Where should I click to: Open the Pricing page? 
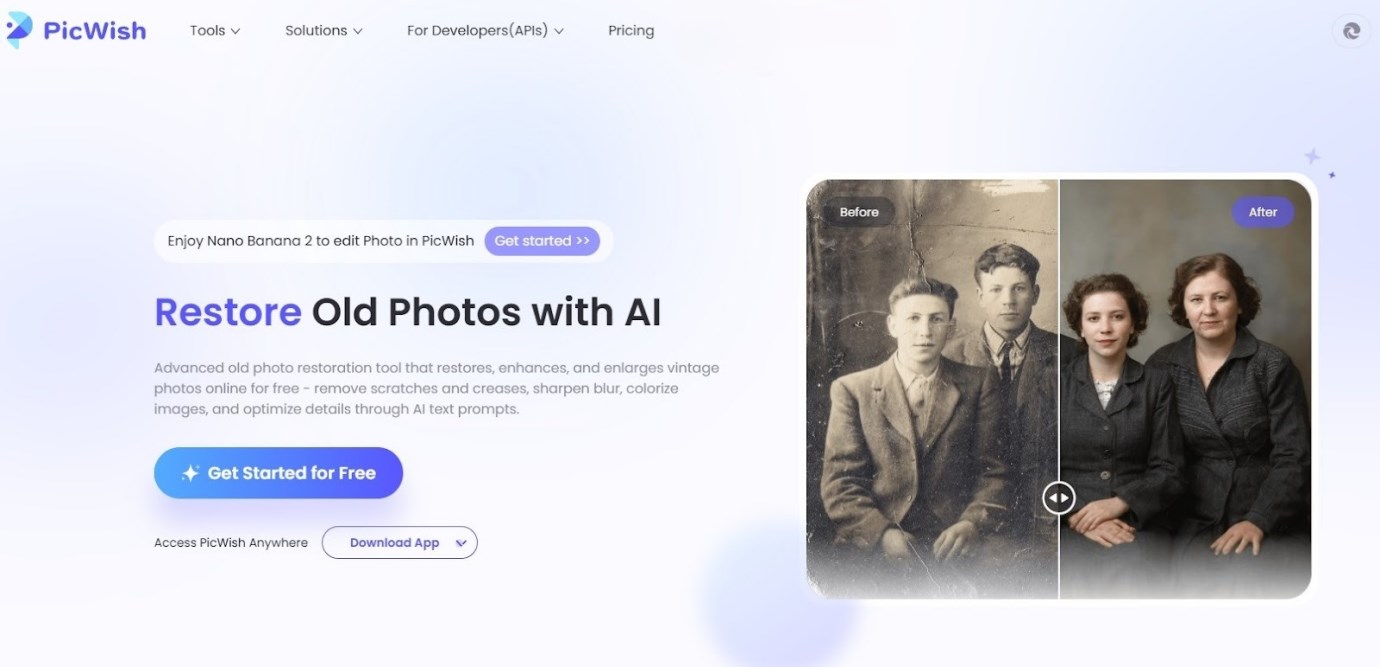tap(631, 31)
